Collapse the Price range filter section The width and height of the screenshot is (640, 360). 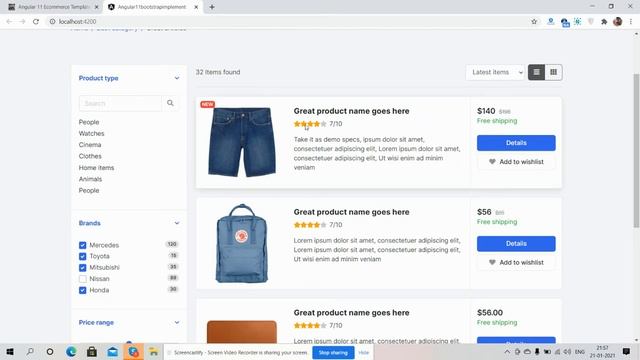point(177,322)
